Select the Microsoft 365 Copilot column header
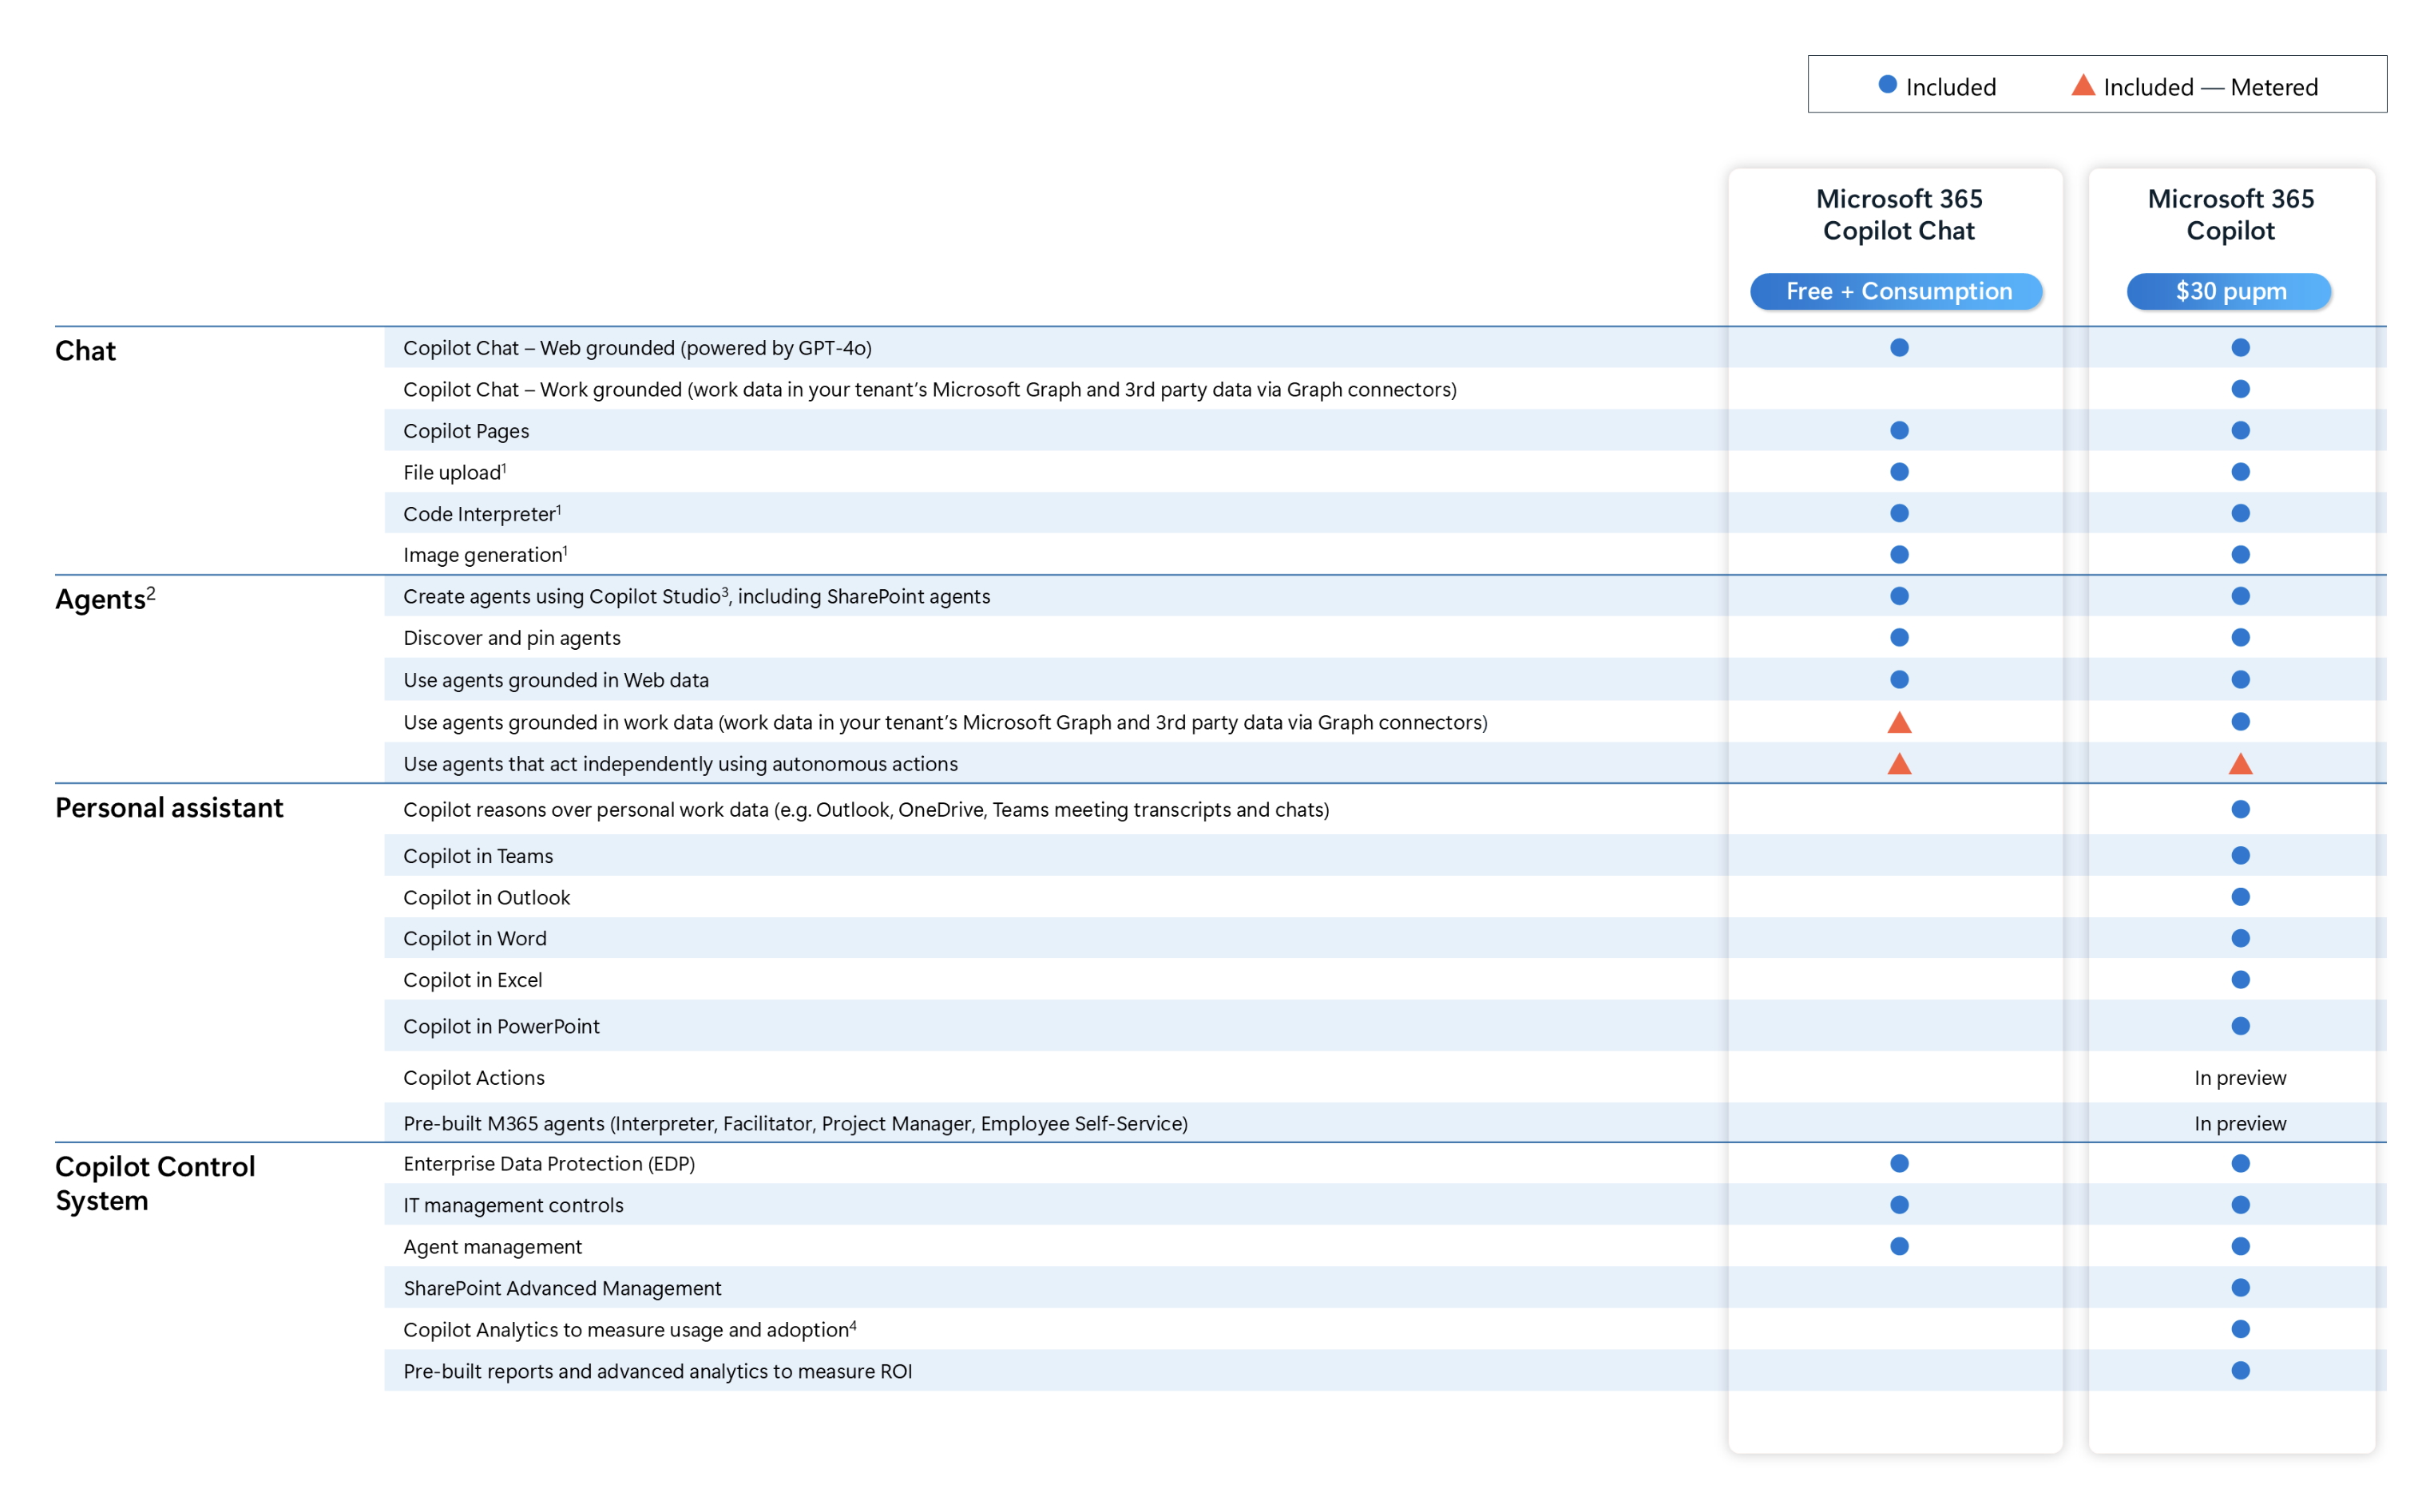The height and width of the screenshot is (1512, 2426). click(x=2230, y=214)
